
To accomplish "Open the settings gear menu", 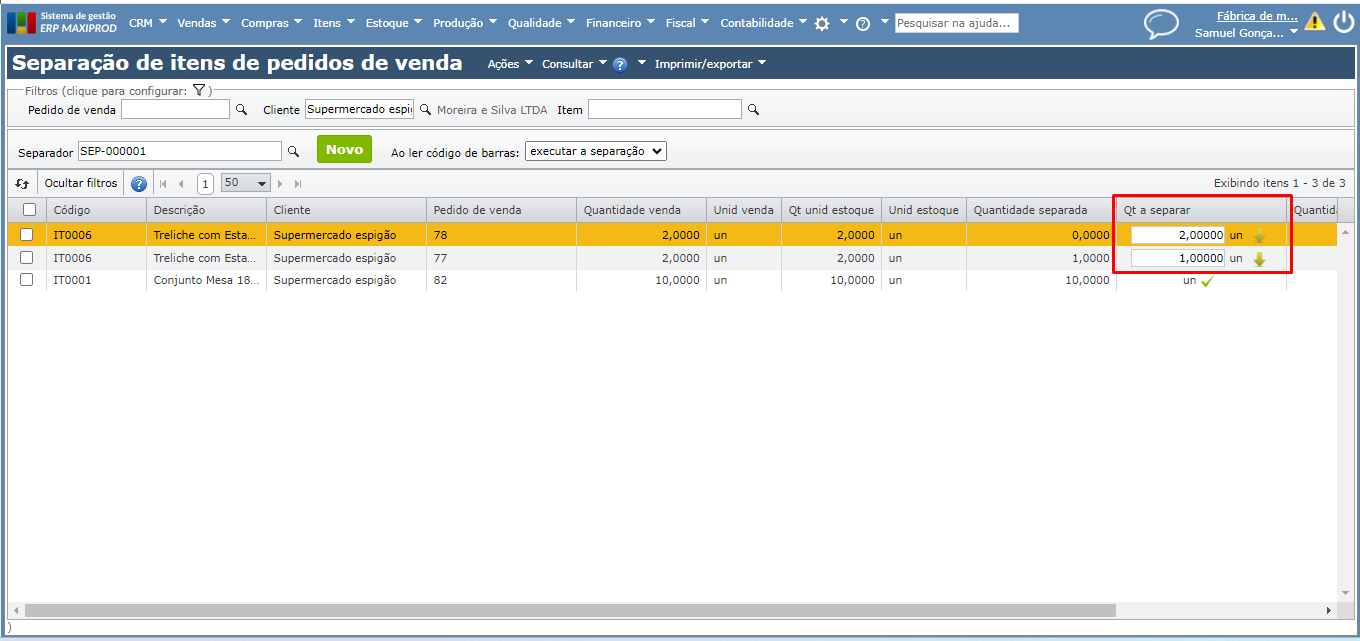I will click(822, 23).
